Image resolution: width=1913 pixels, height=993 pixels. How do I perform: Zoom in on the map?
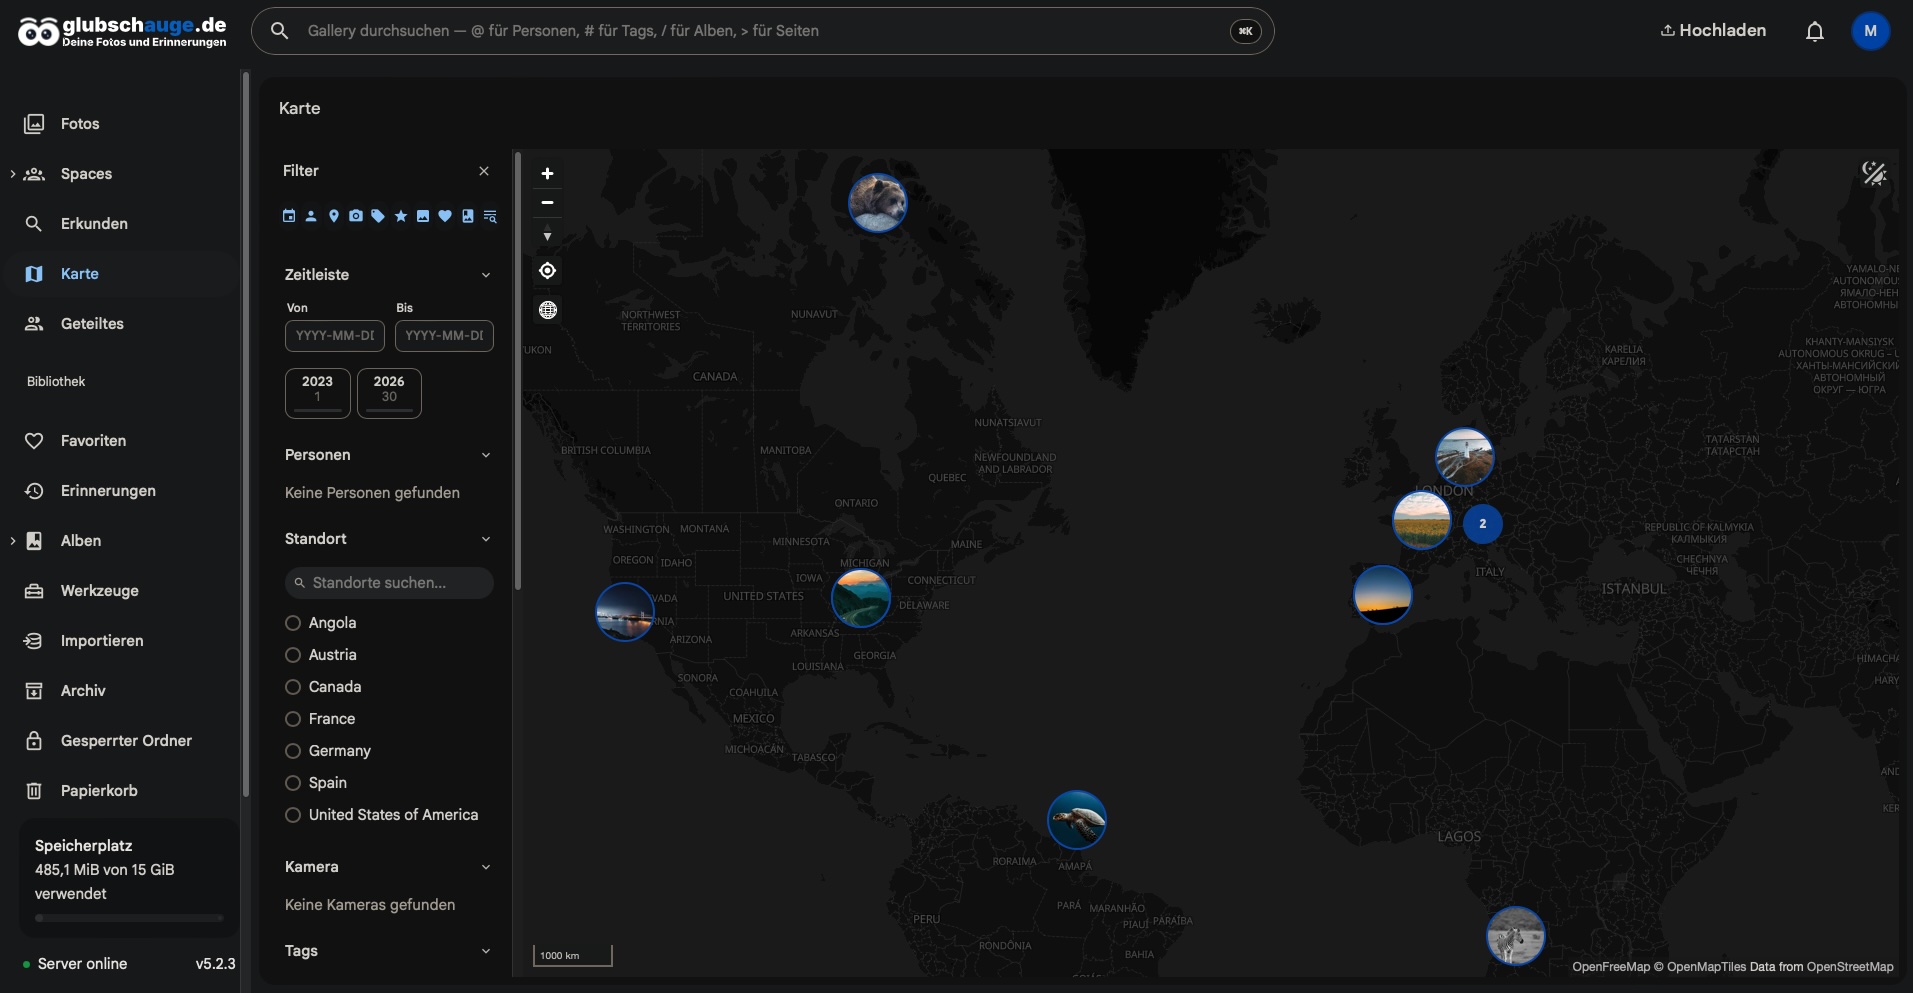(547, 174)
